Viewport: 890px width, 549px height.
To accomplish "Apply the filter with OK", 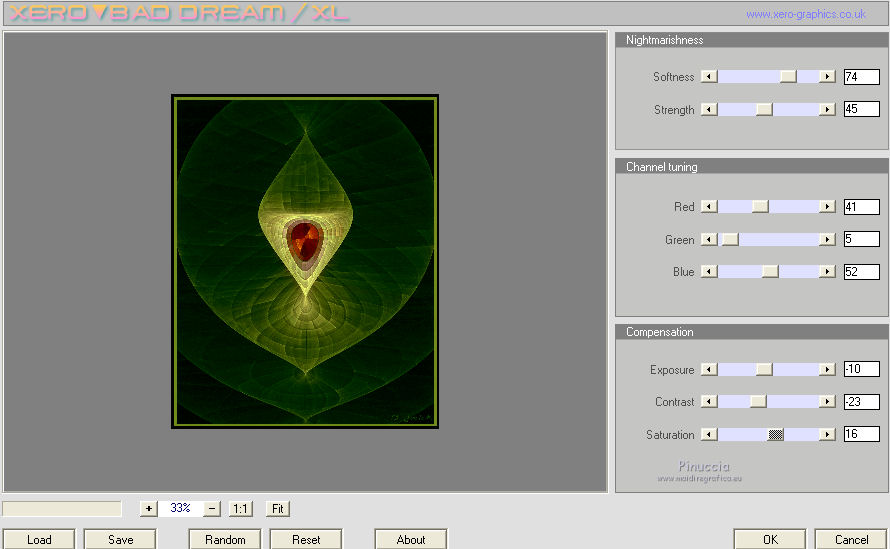I will [770, 539].
